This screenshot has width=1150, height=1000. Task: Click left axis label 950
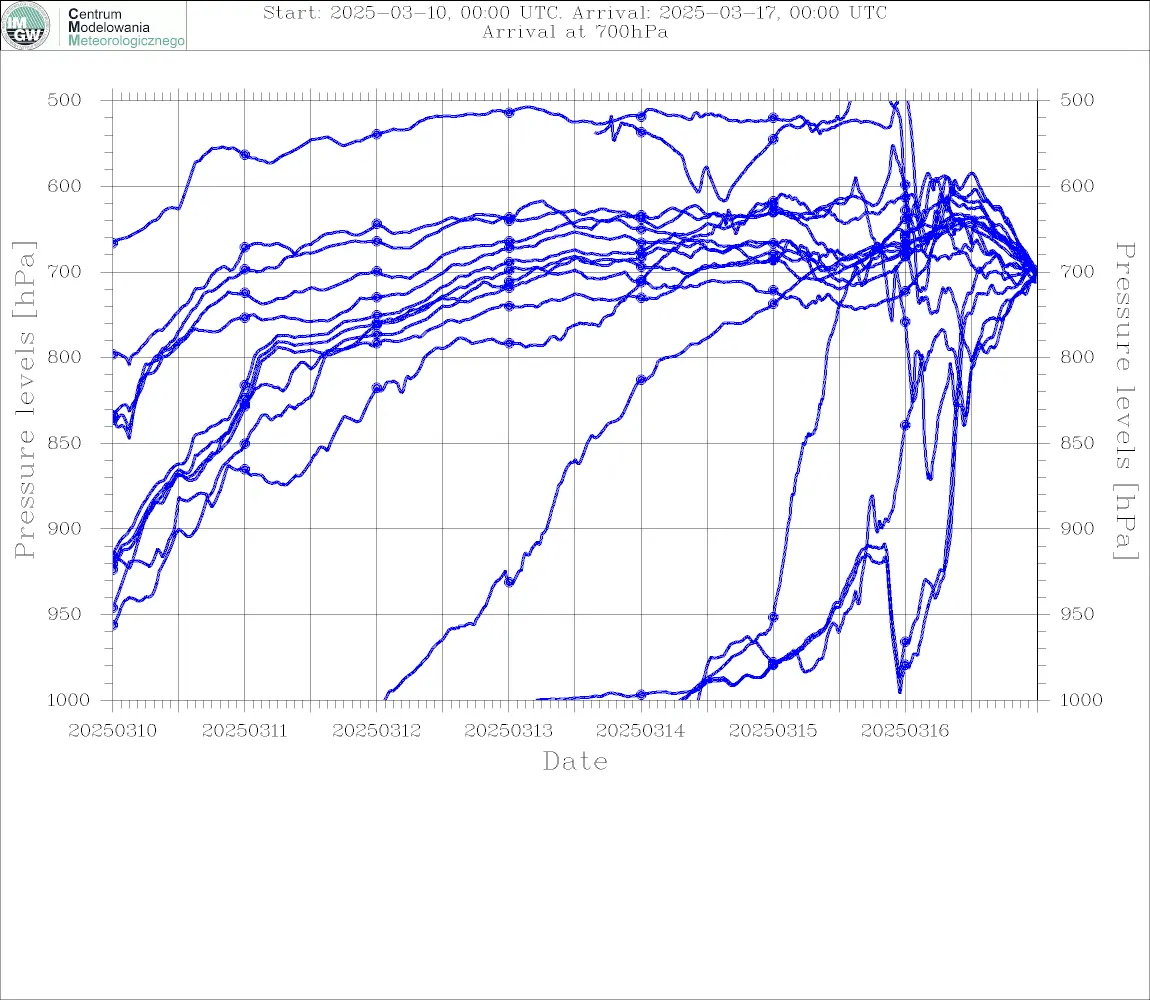tap(64, 614)
